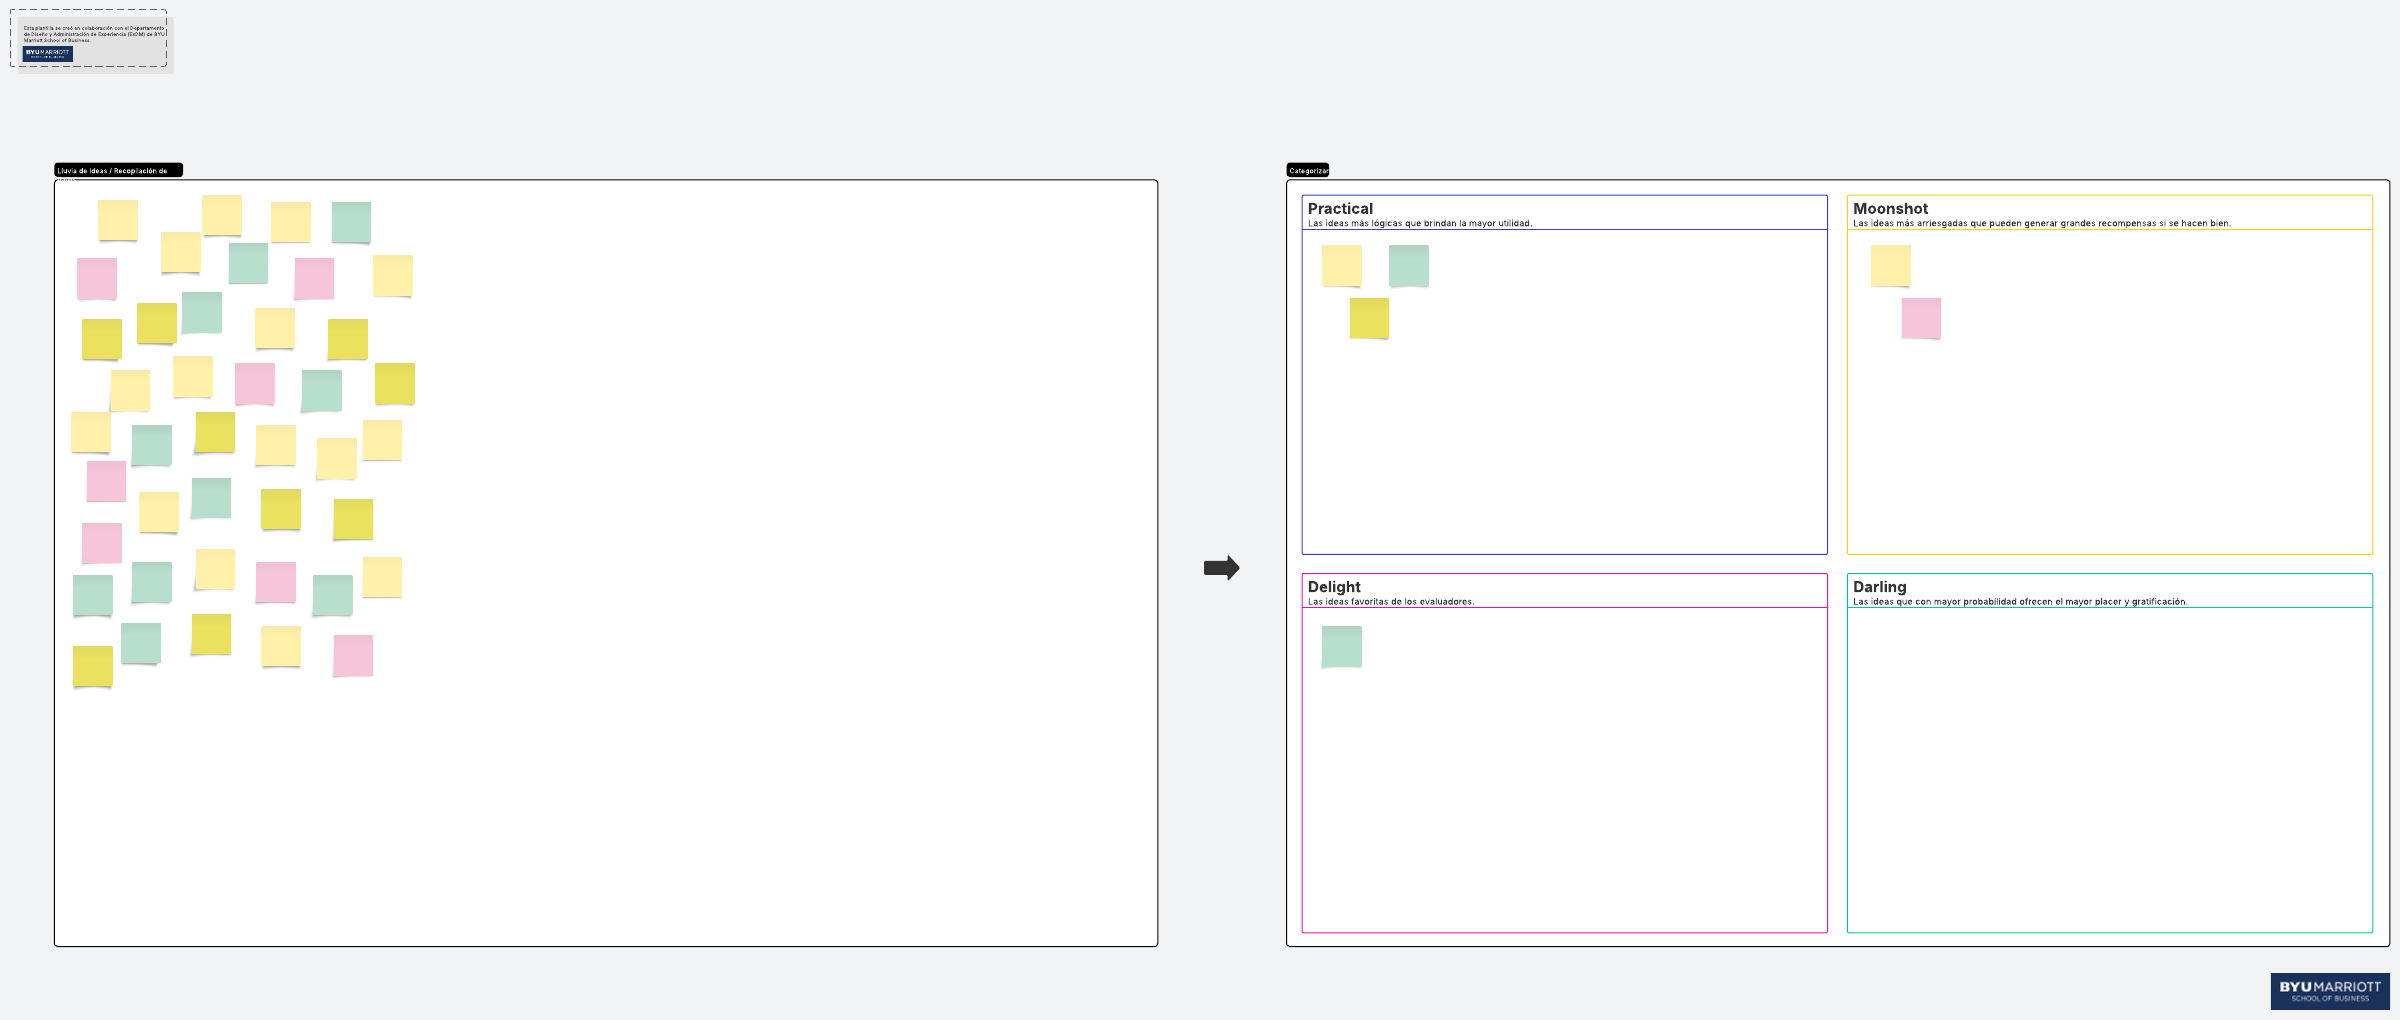Screen dimensions: 2400x1020
Task: Click the template credit text in the top-left note
Action: (94, 34)
